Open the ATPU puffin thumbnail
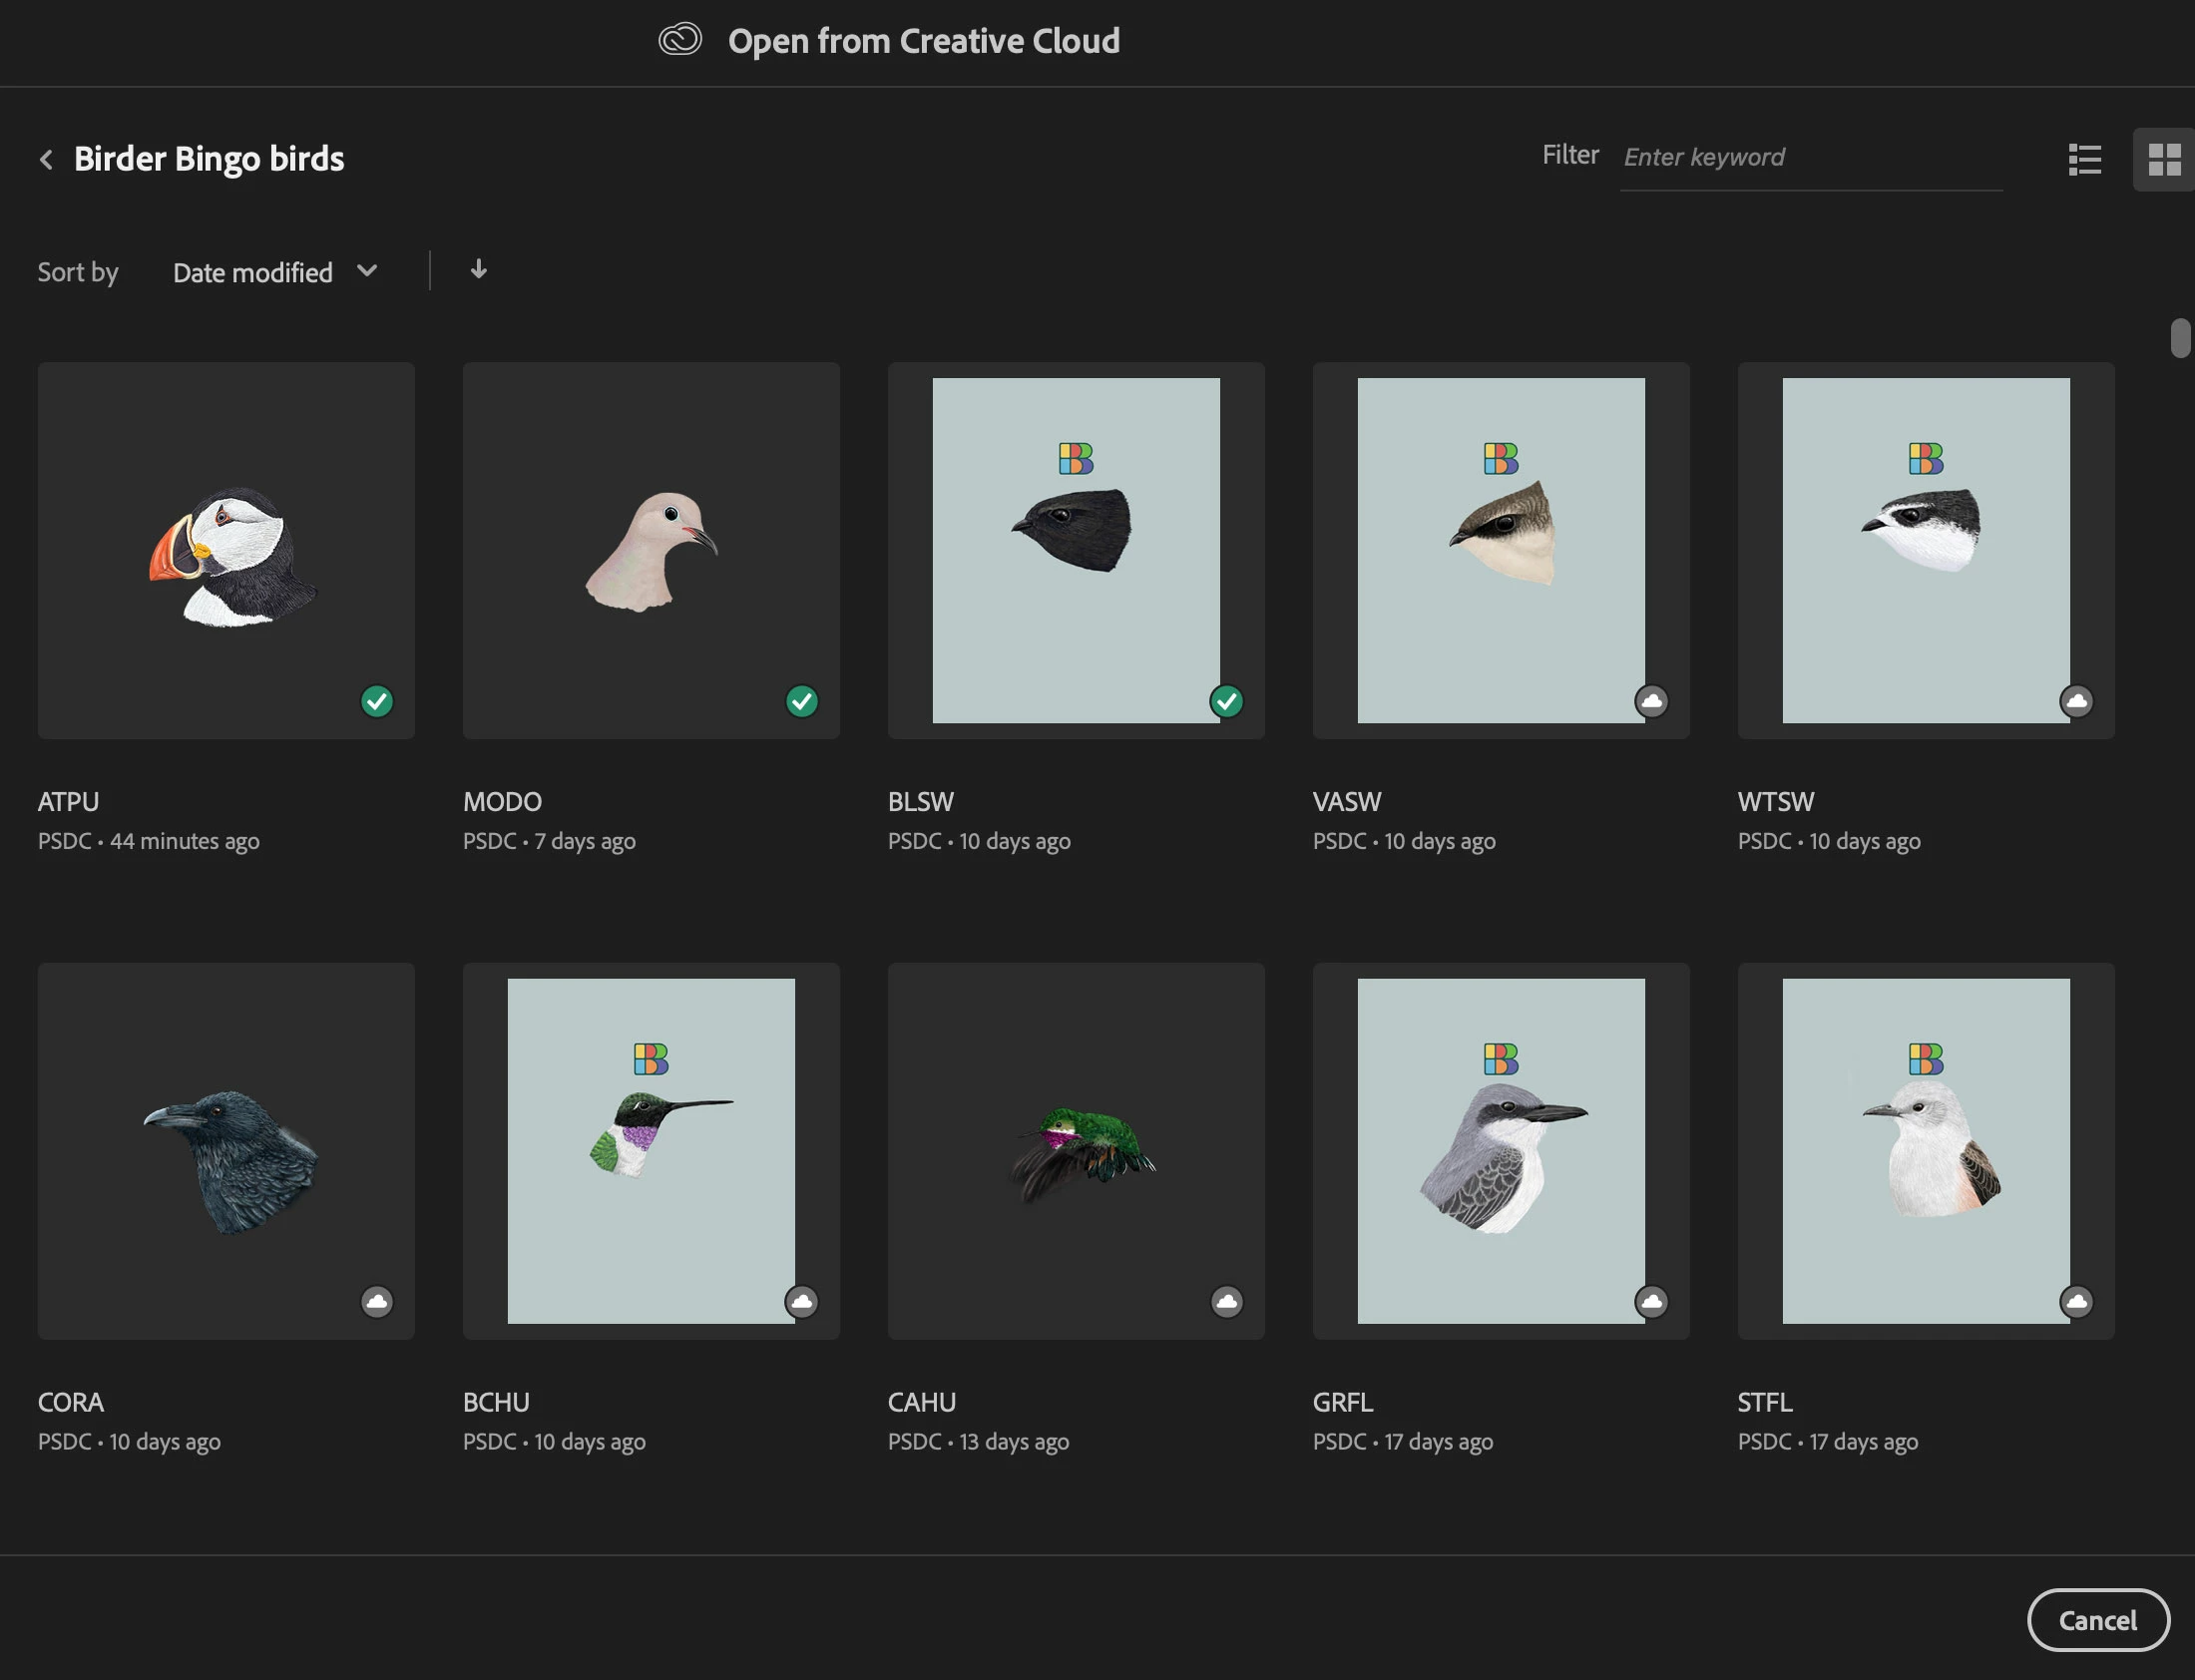The image size is (2195, 1680). pos(226,550)
